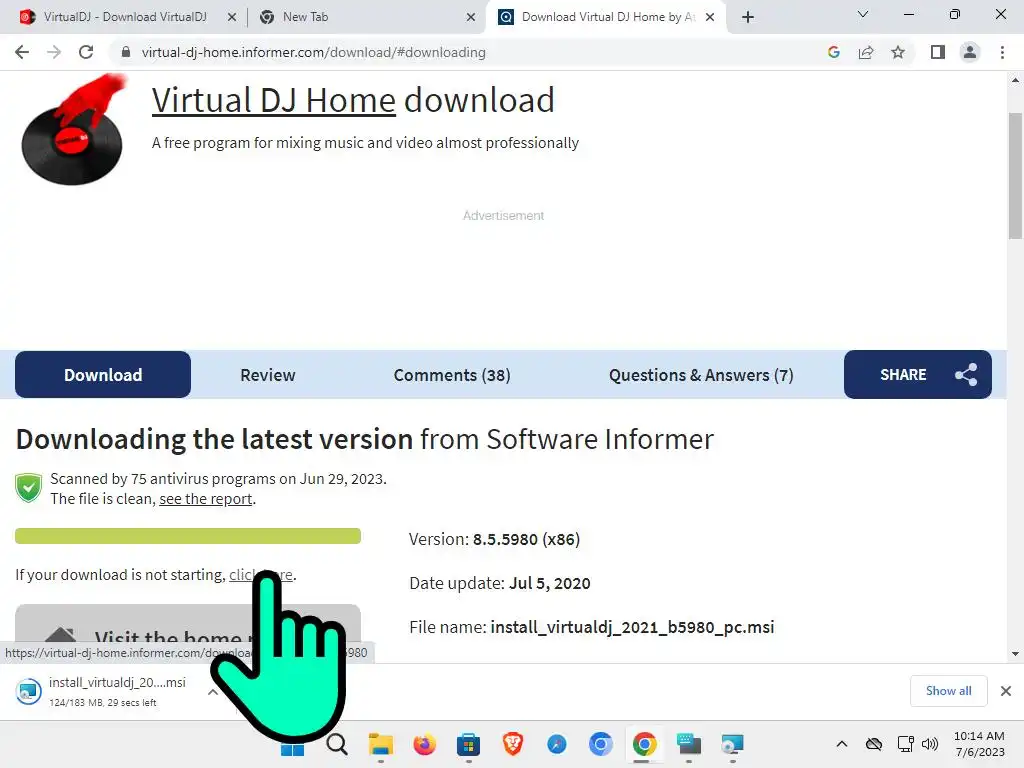Click version number 8.5.5980 (x86)
This screenshot has width=1024, height=768.
(x=526, y=539)
